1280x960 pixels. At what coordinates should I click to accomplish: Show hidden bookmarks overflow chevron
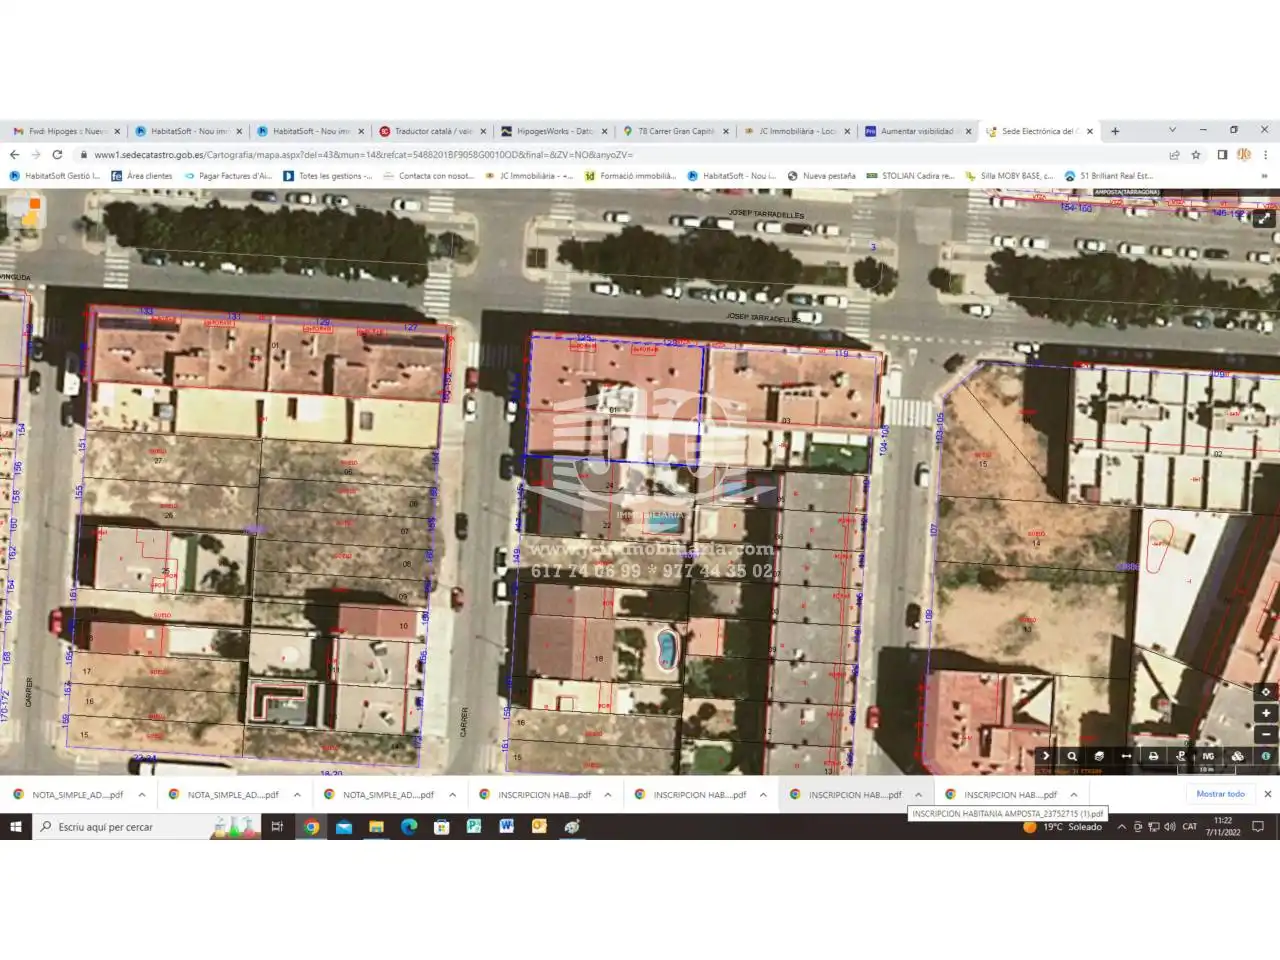1264,176
